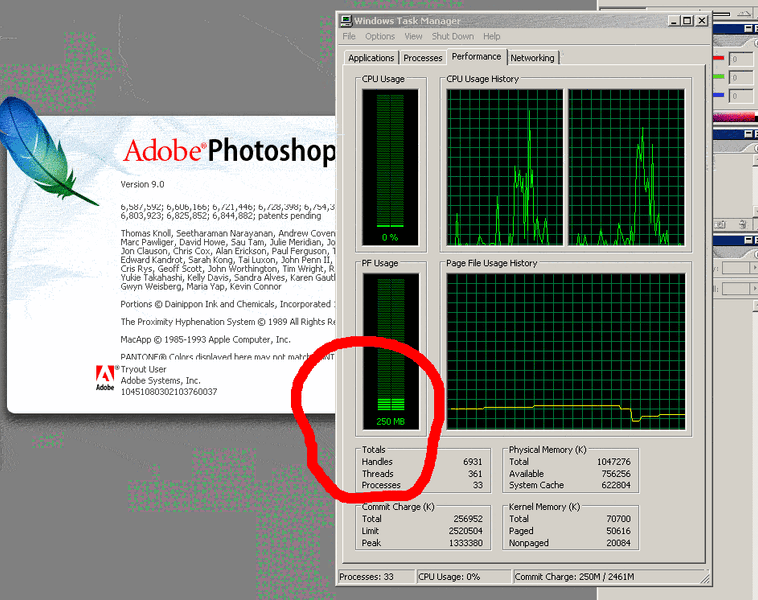
Task: Open the upper arrow dropdown in the lowest Photoshop palette
Action: pyautogui.click(x=754, y=267)
